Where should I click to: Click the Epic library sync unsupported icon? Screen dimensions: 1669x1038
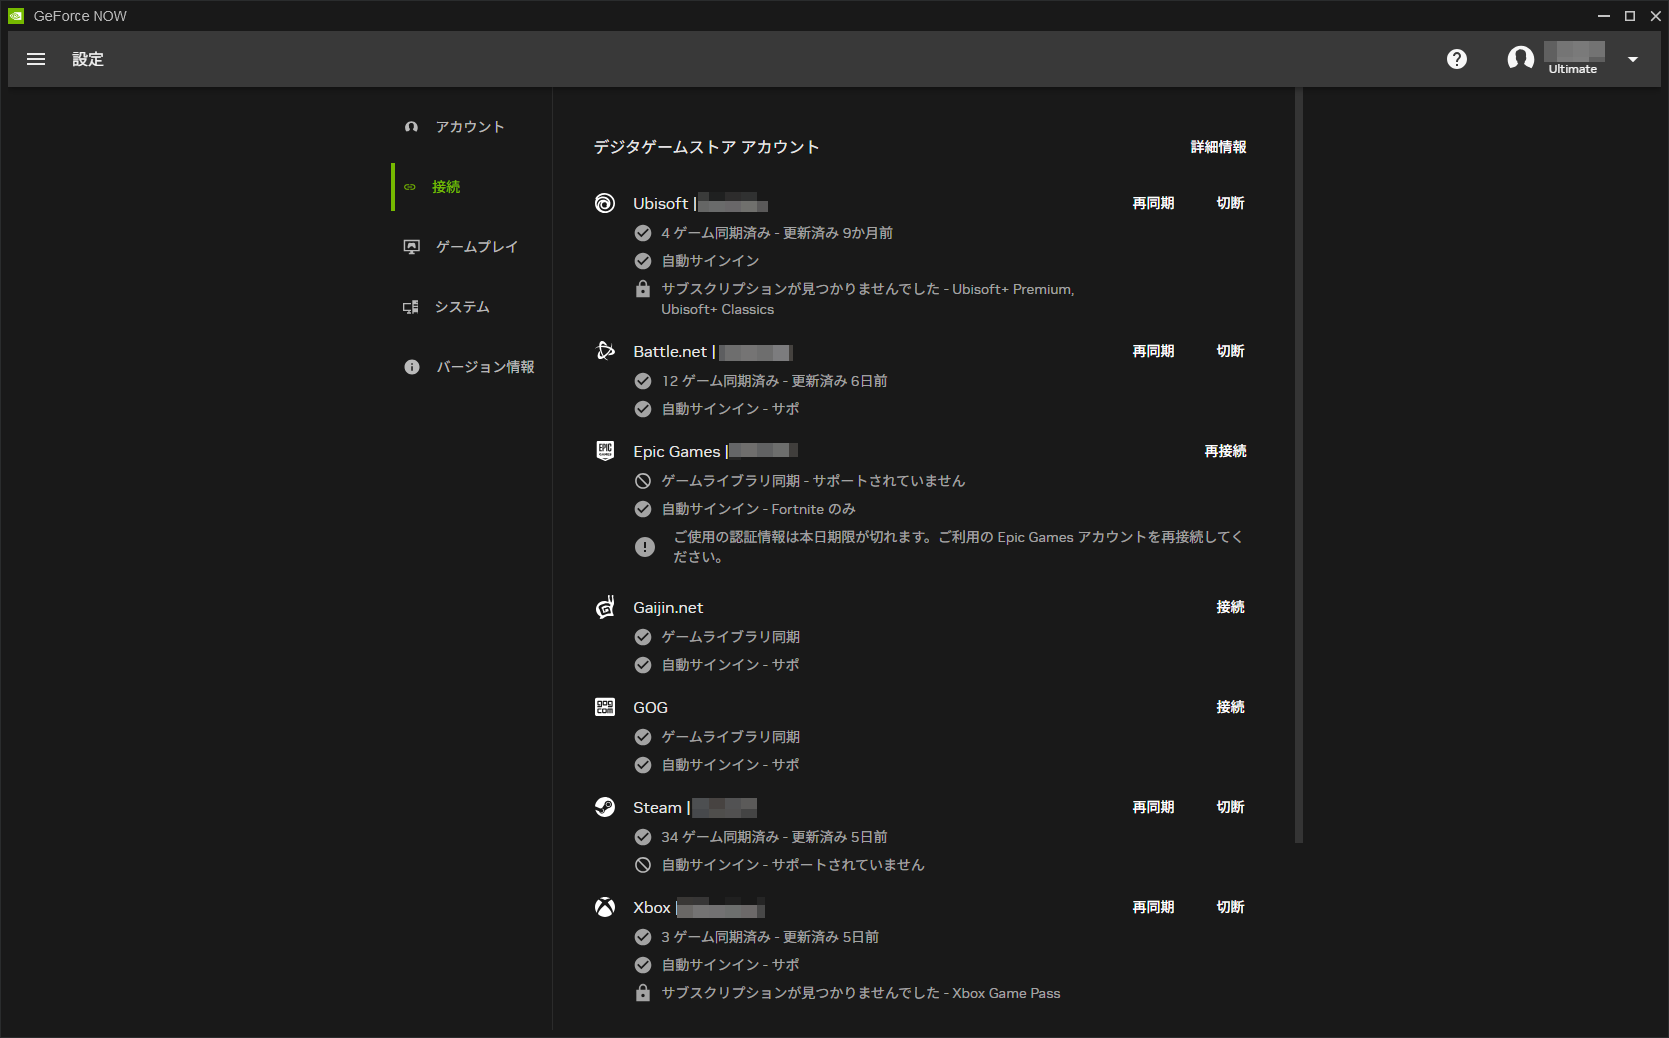pyautogui.click(x=643, y=481)
